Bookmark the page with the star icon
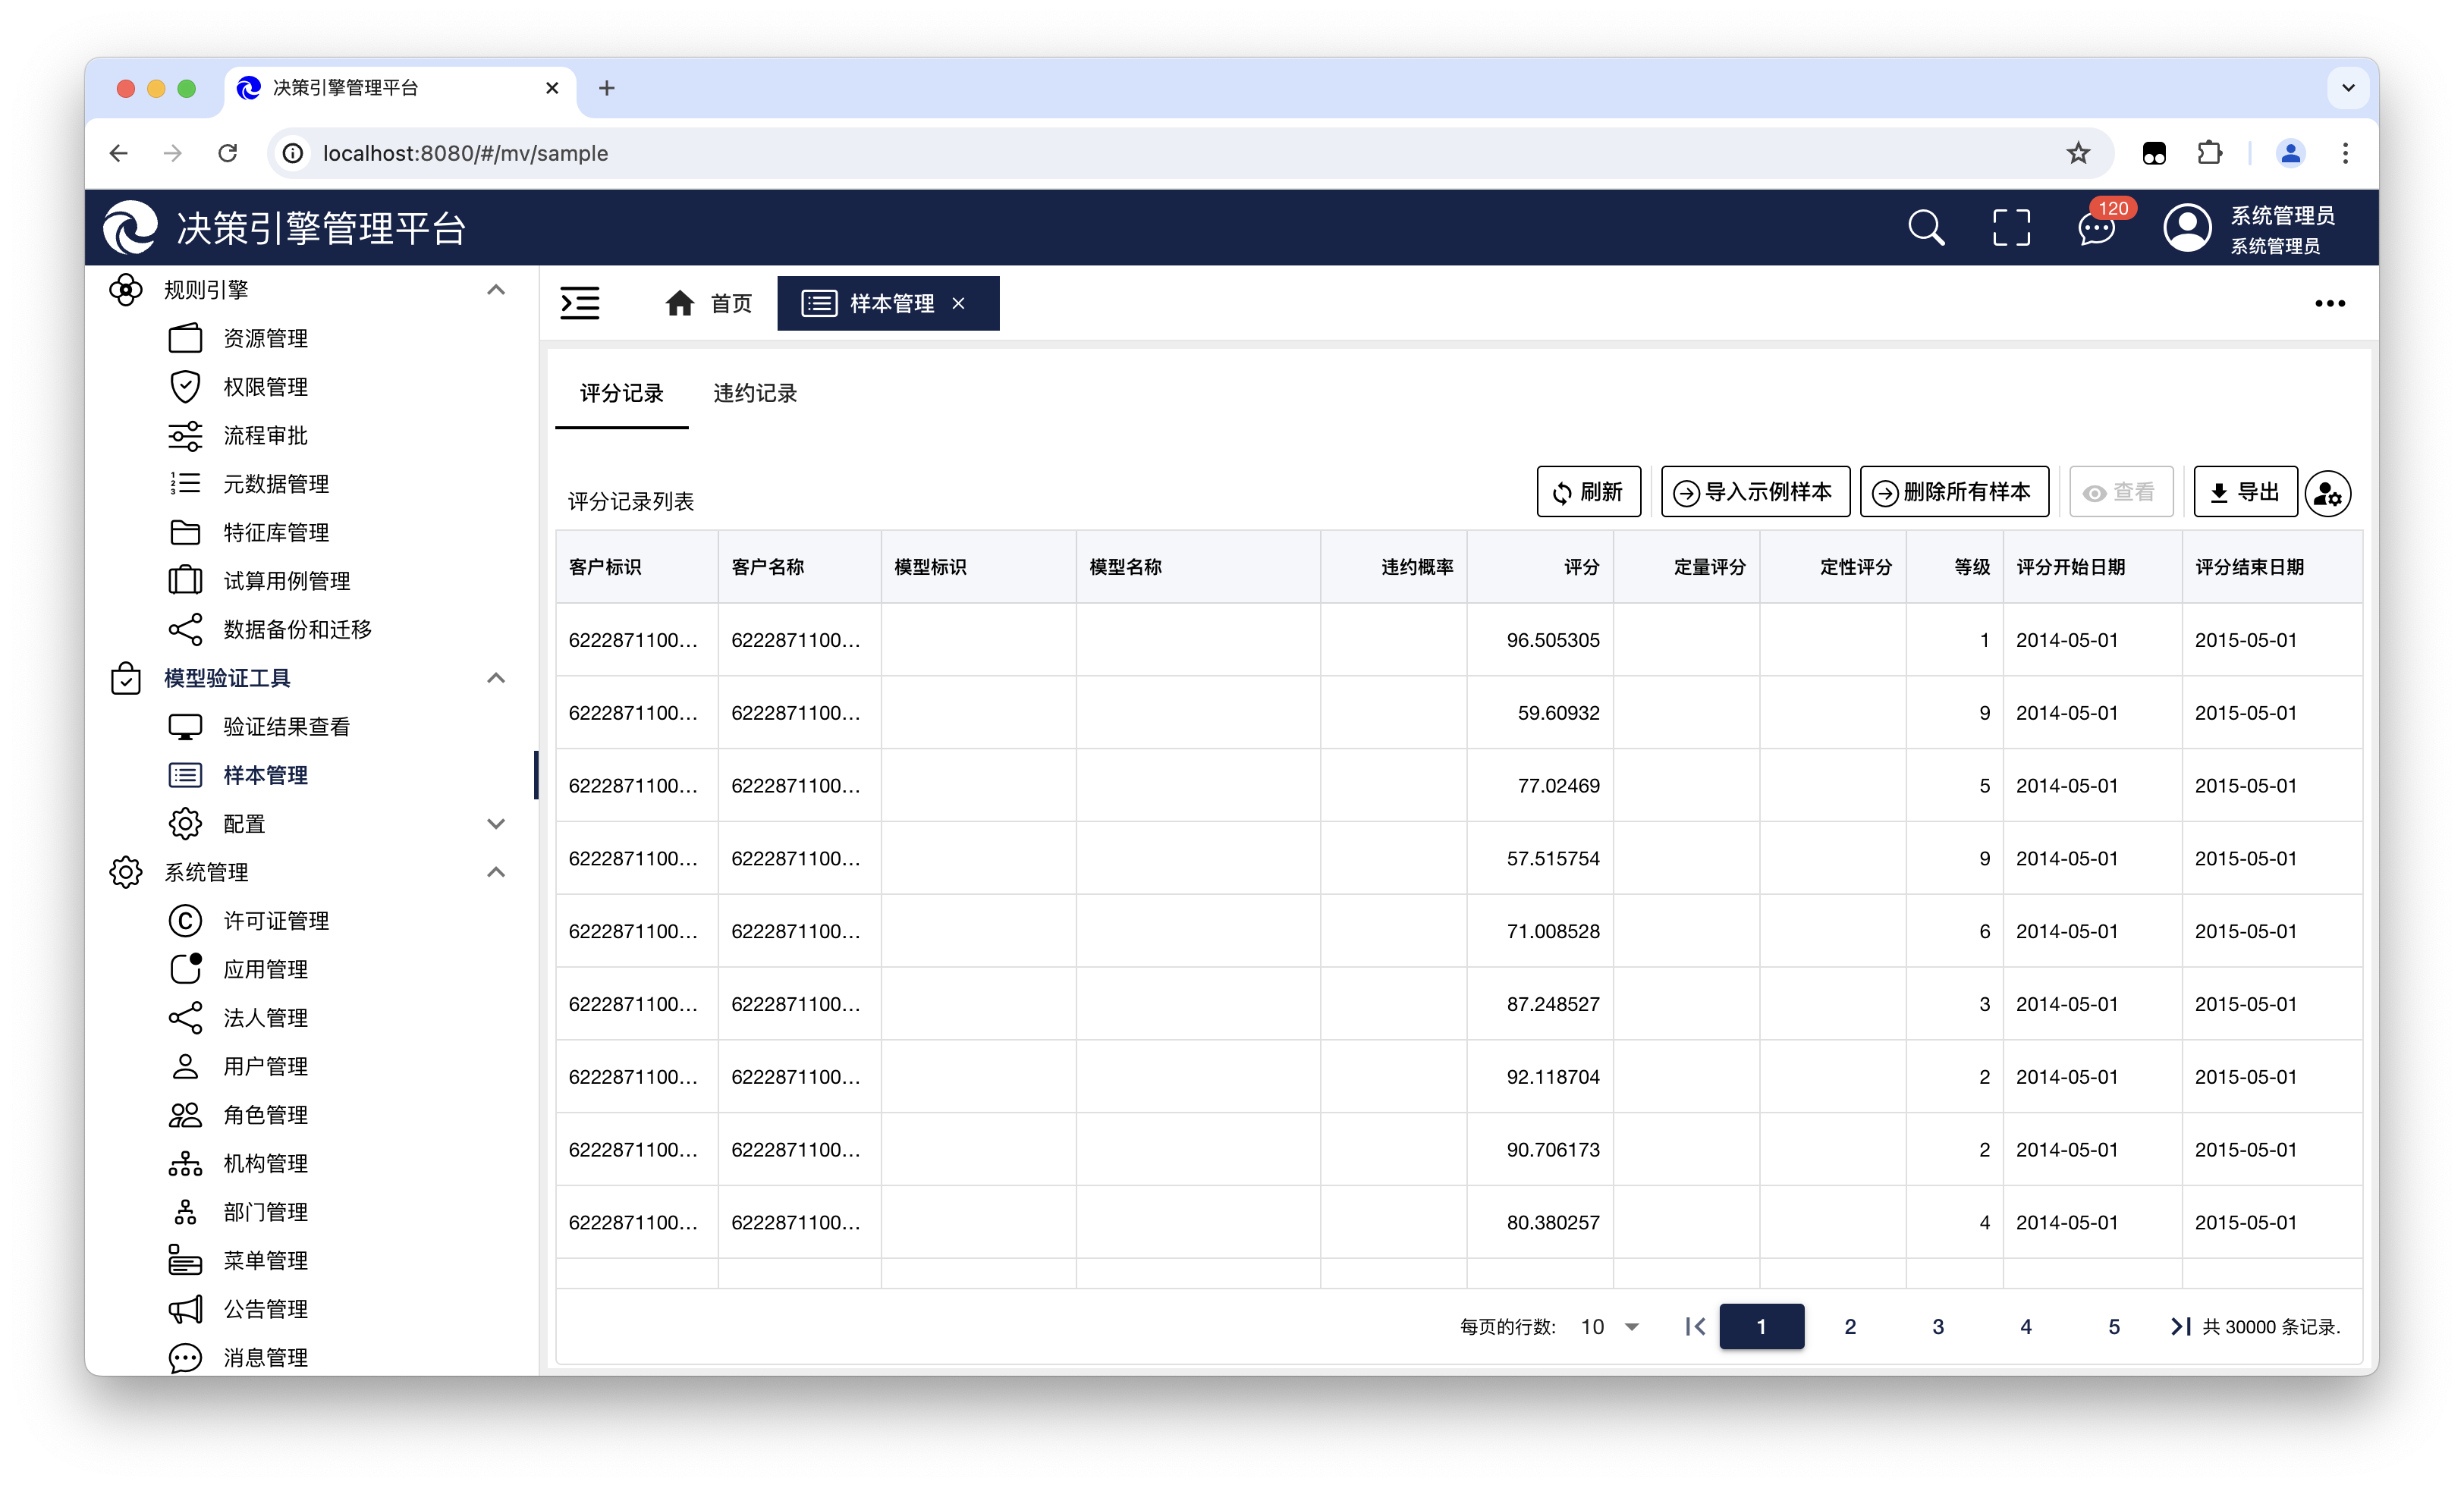 click(2078, 153)
